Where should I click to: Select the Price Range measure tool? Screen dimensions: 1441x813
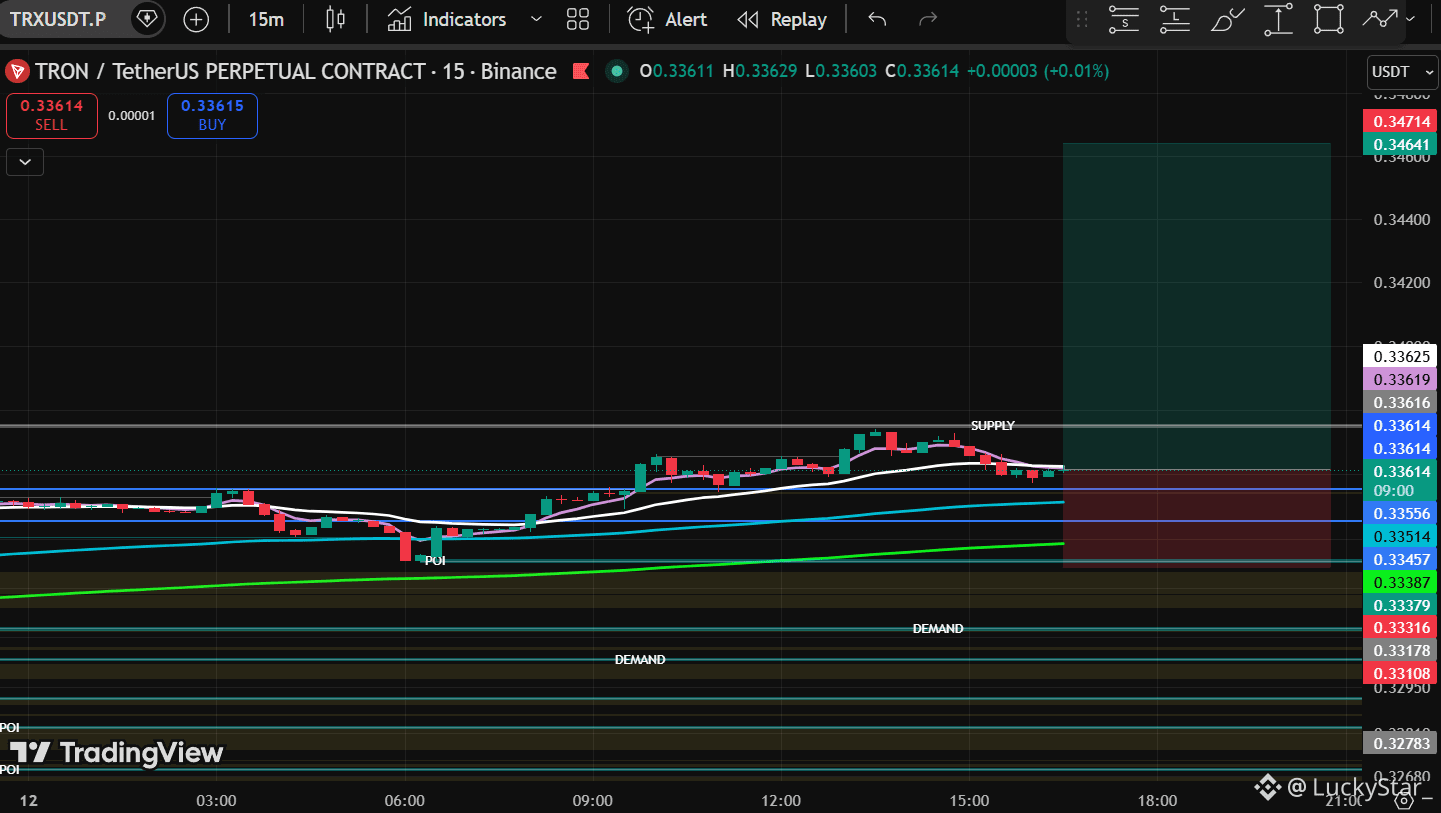point(1278,19)
